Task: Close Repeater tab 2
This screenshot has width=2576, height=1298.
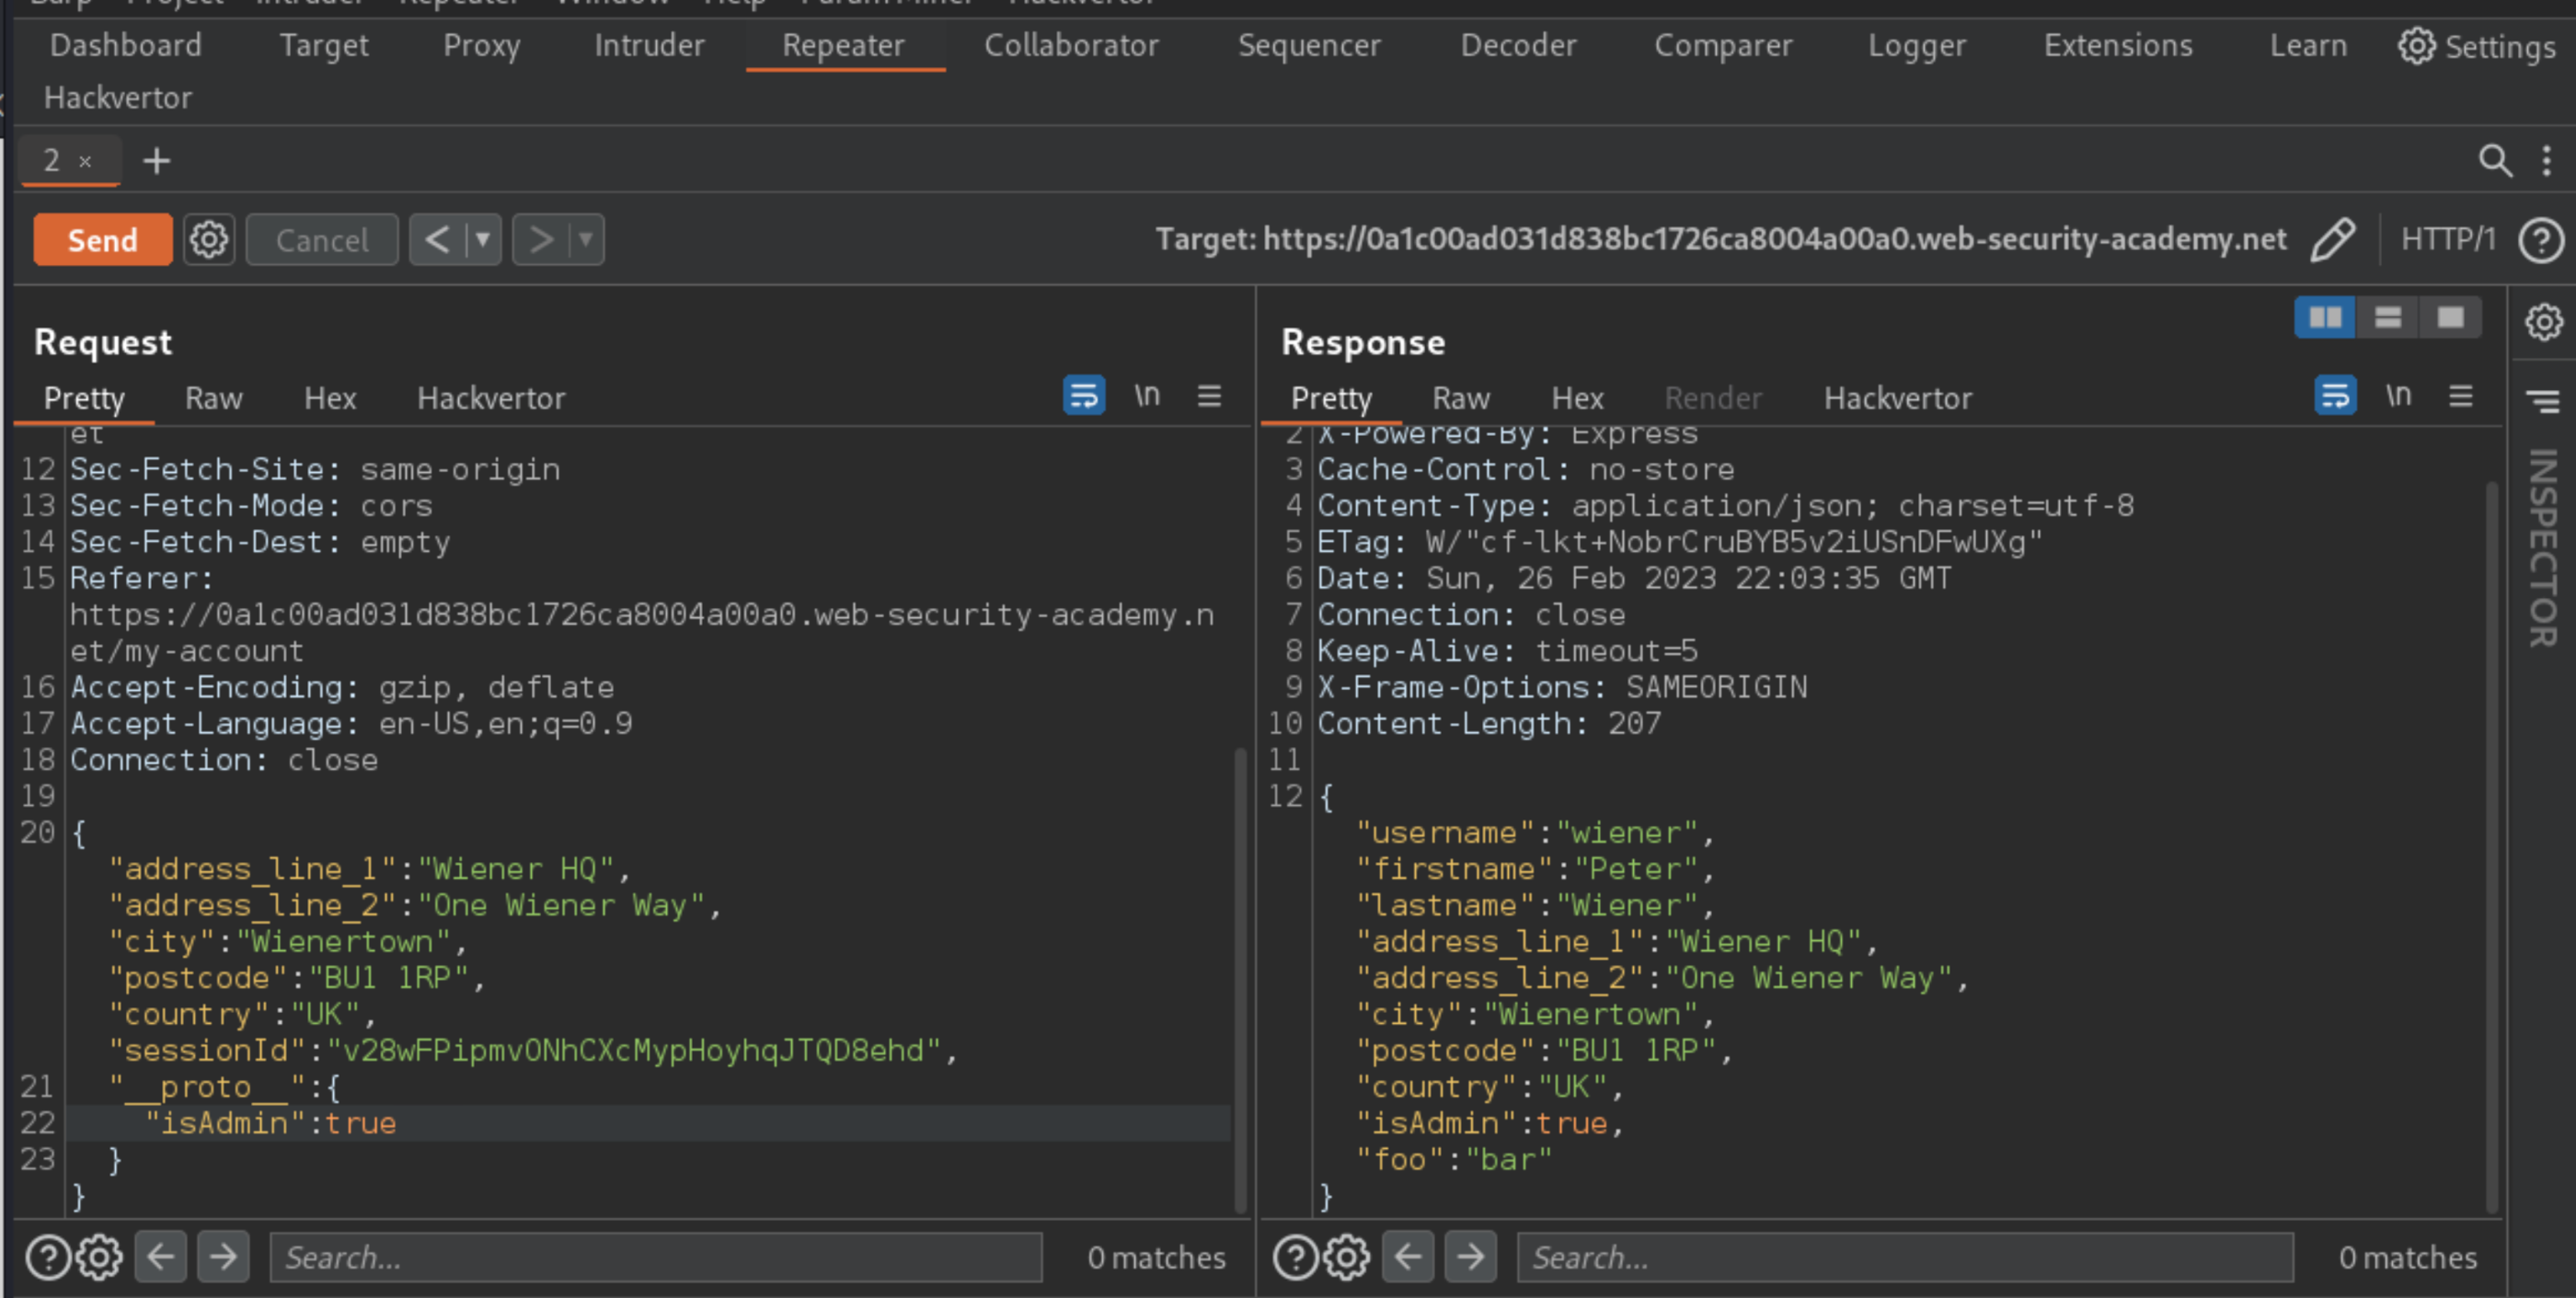Action: pyautogui.click(x=85, y=161)
